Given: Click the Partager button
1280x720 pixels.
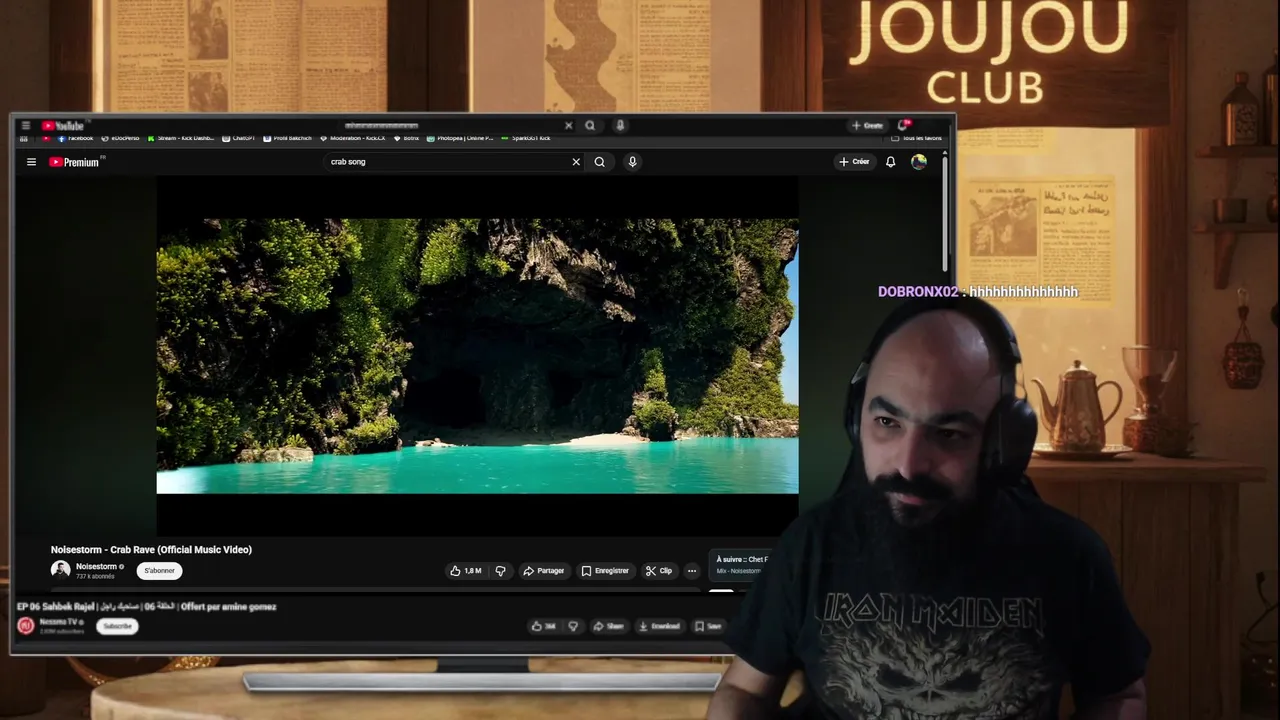Looking at the screenshot, I should [544, 571].
